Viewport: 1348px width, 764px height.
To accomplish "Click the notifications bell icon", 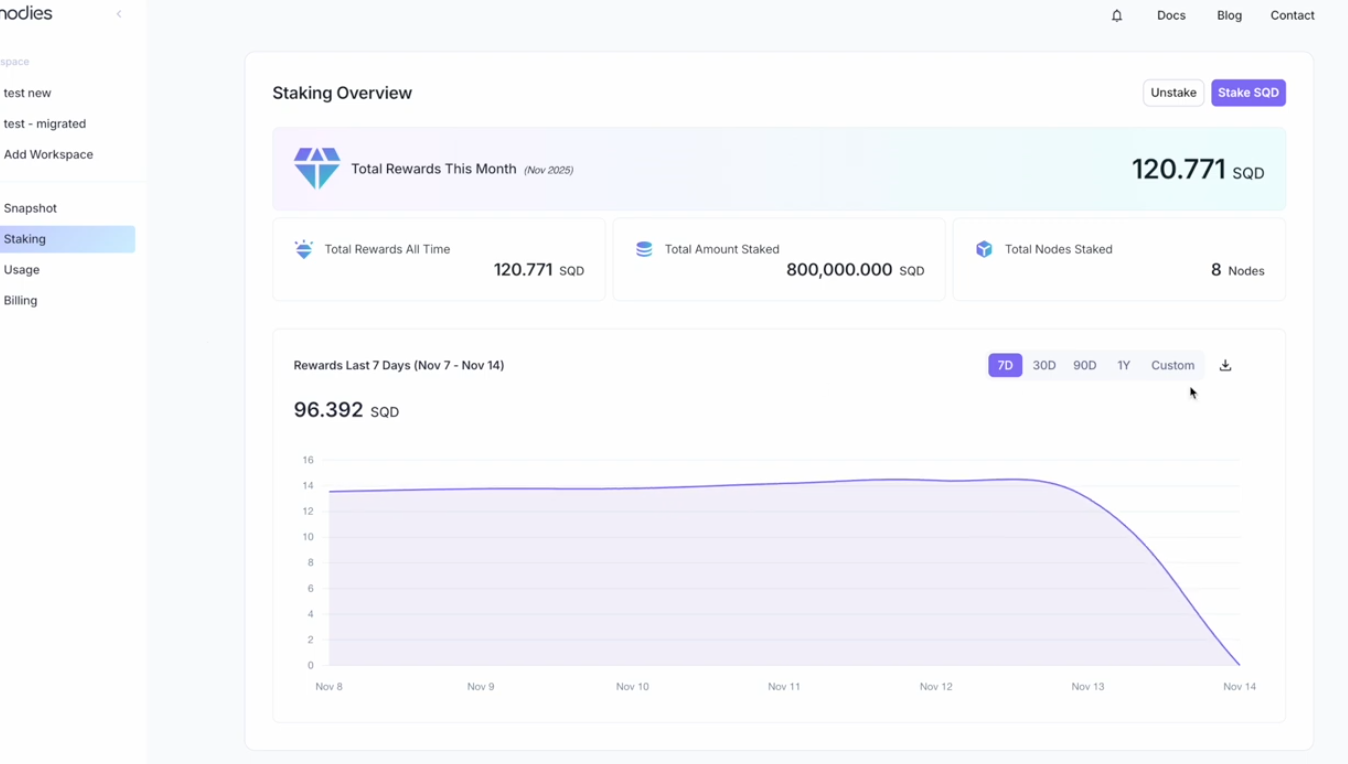I will coord(1117,16).
